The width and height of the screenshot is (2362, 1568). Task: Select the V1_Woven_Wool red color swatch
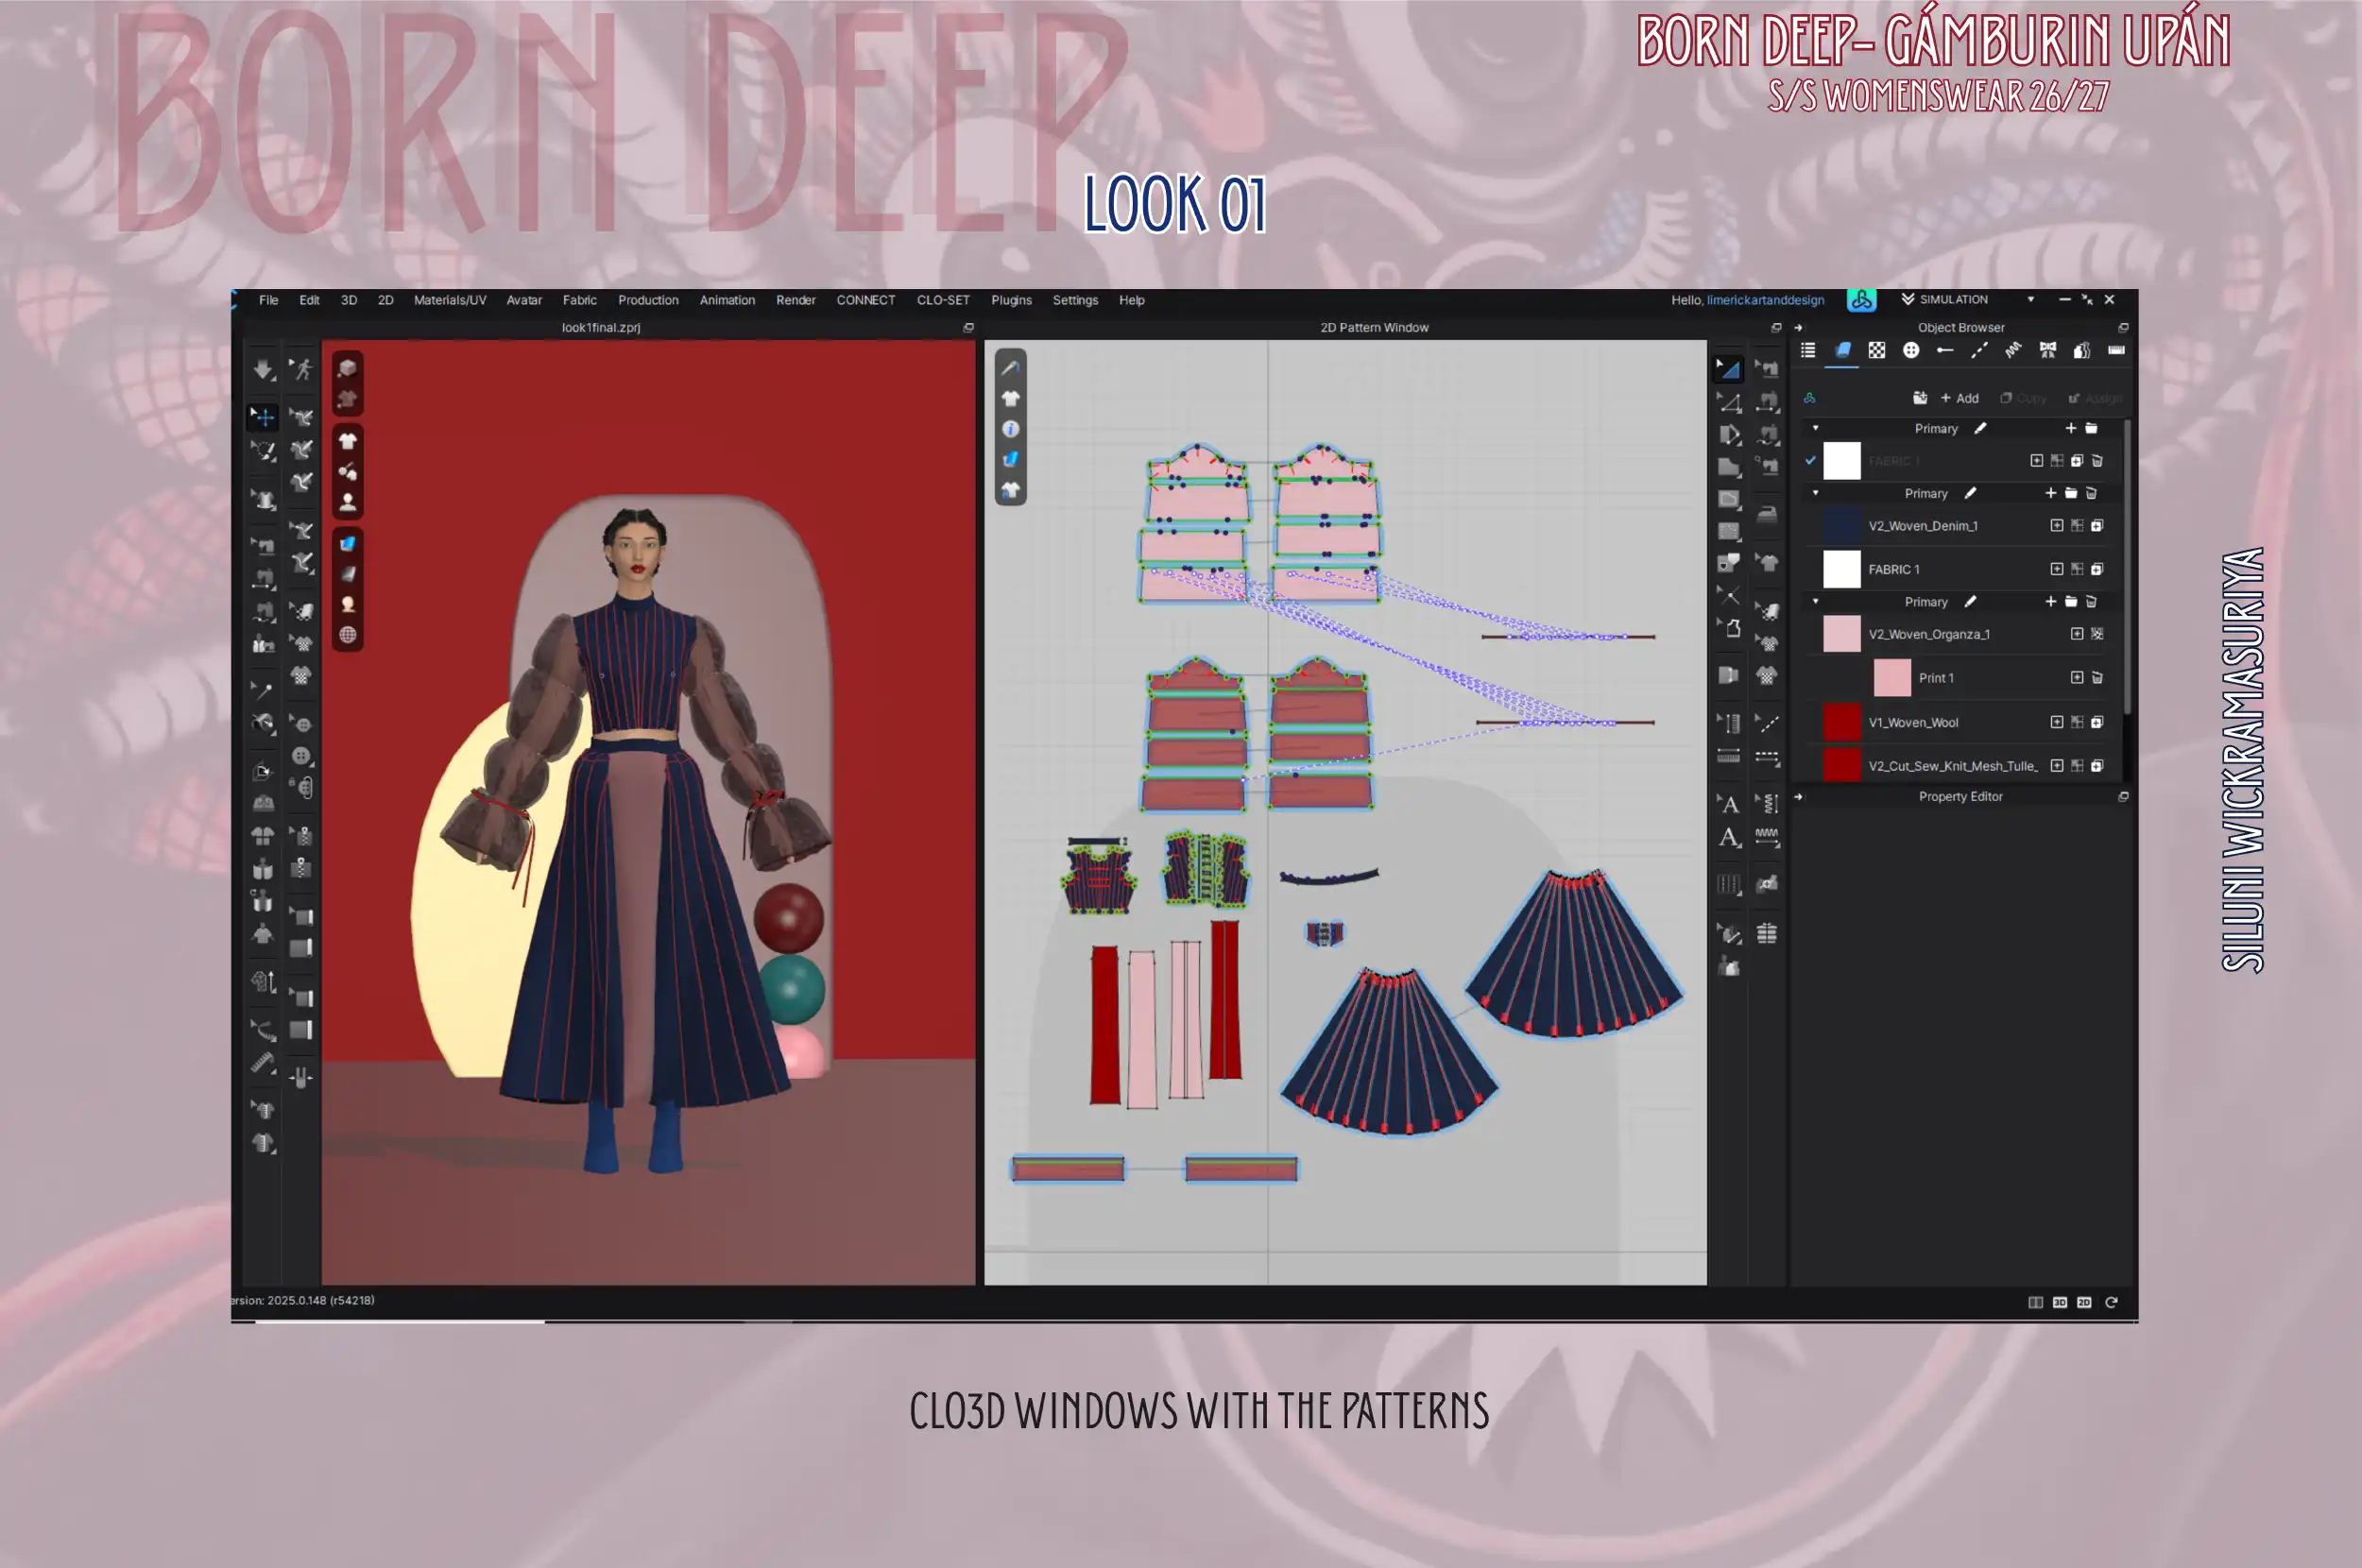1841,722
